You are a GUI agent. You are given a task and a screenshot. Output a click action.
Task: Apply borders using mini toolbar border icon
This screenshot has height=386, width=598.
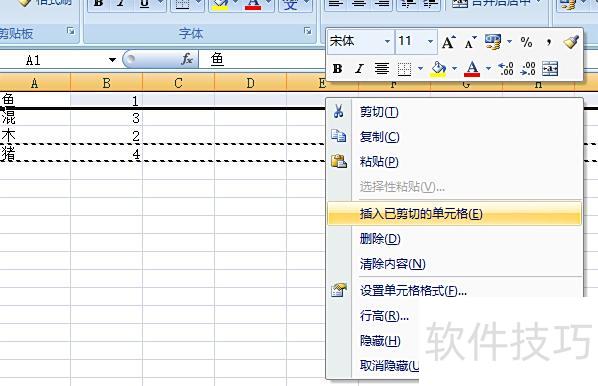coord(404,69)
